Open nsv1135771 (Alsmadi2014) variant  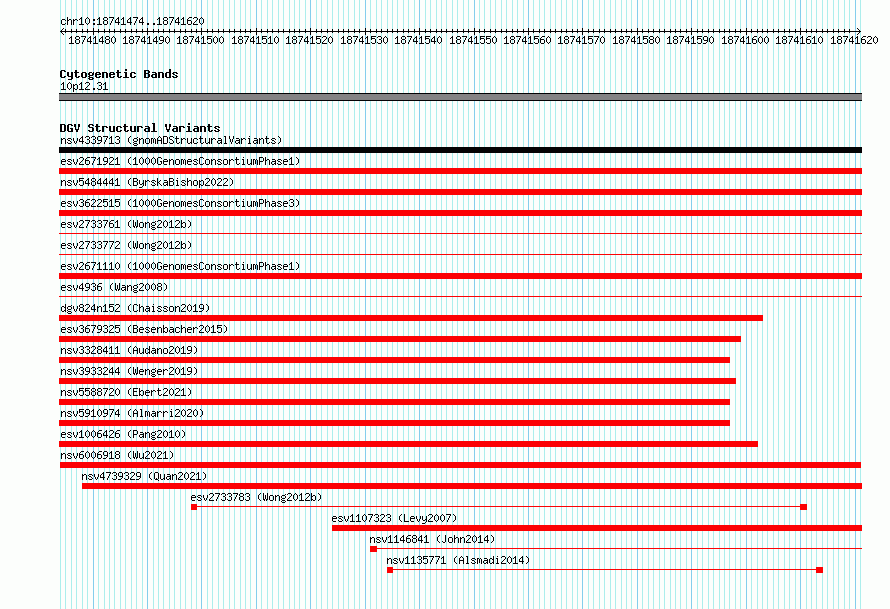[x=458, y=560]
